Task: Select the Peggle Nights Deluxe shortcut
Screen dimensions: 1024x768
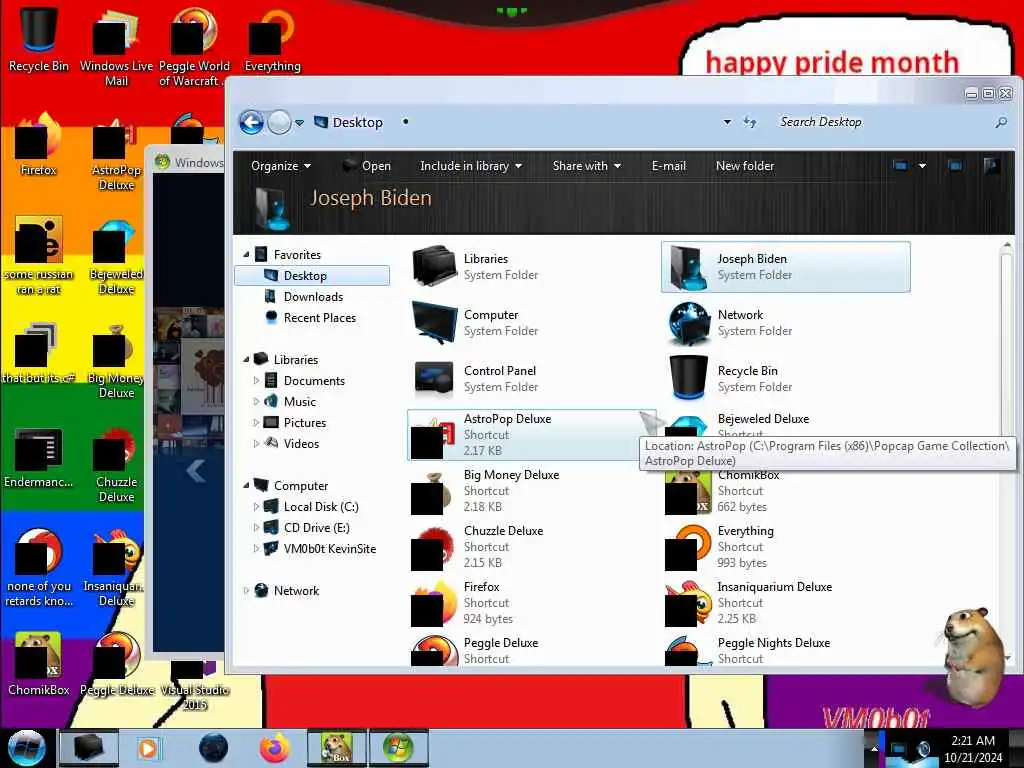Action: (x=786, y=650)
